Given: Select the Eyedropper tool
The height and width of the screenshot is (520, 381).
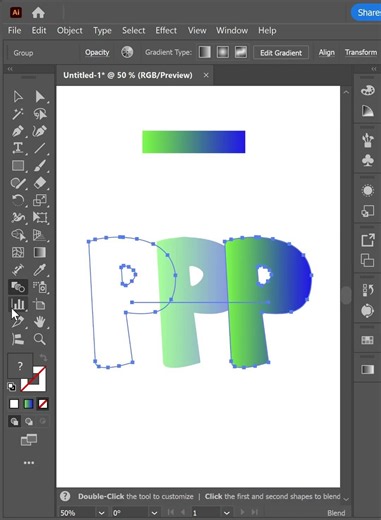Looking at the screenshot, I should tap(40, 270).
